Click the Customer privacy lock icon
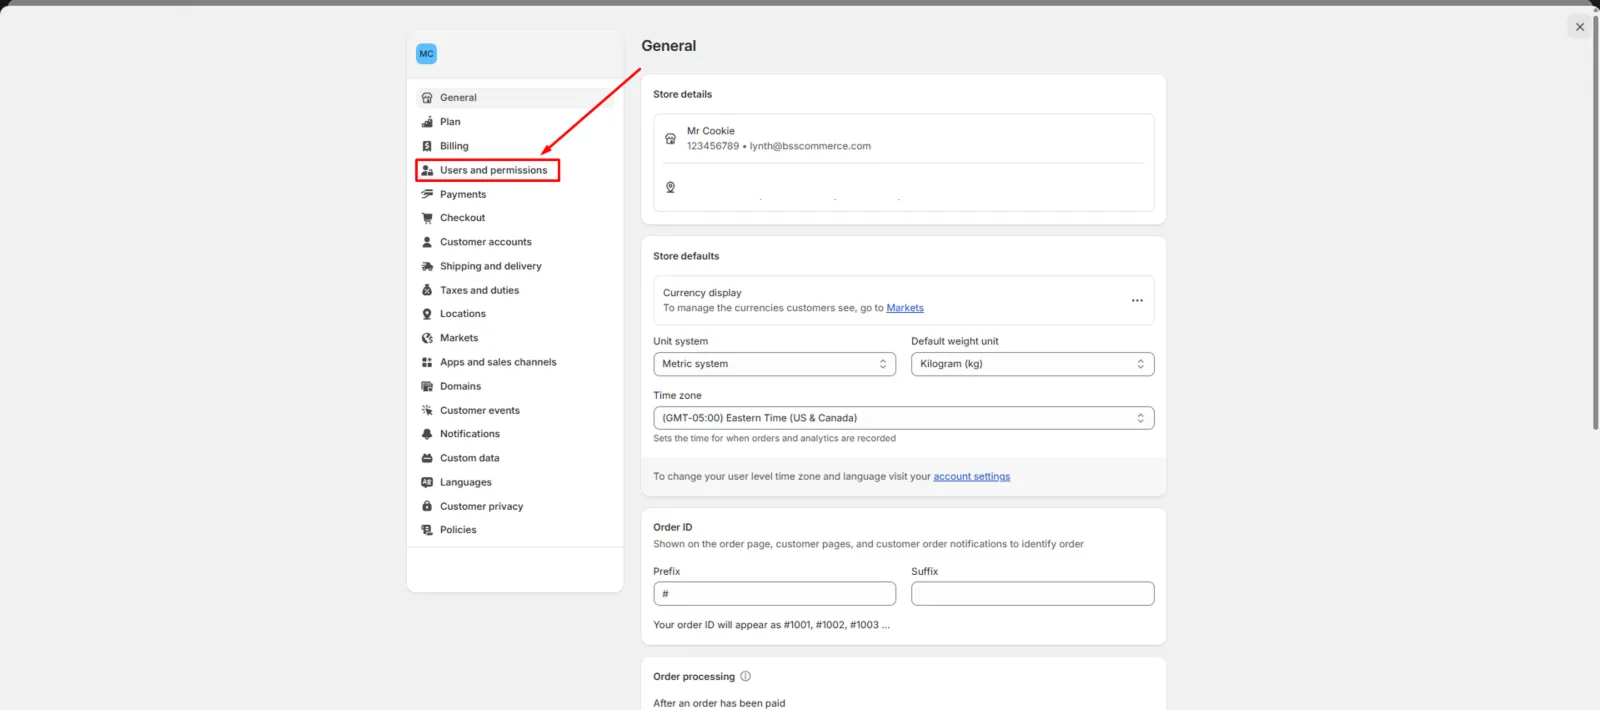The height and width of the screenshot is (710, 1600). tap(427, 506)
